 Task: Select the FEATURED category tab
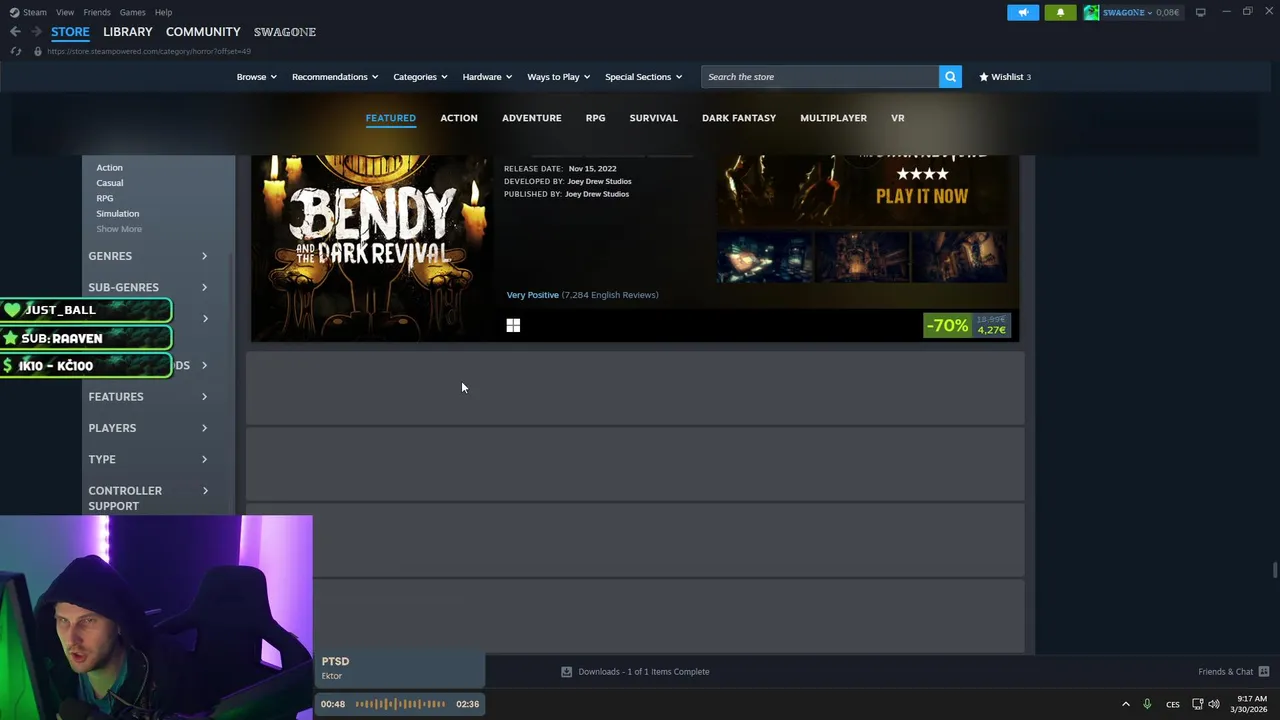(391, 118)
